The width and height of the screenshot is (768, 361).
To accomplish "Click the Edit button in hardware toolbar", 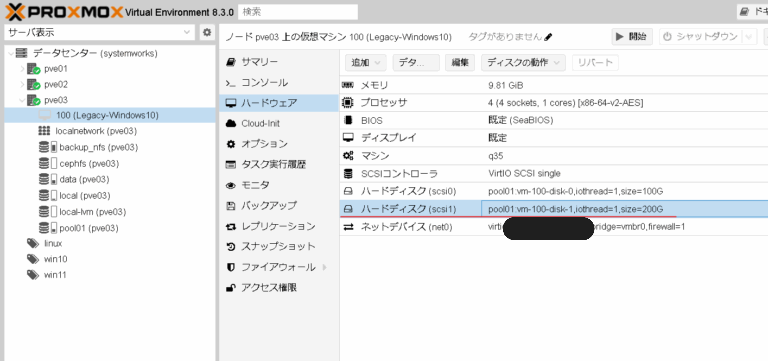I will (x=459, y=63).
